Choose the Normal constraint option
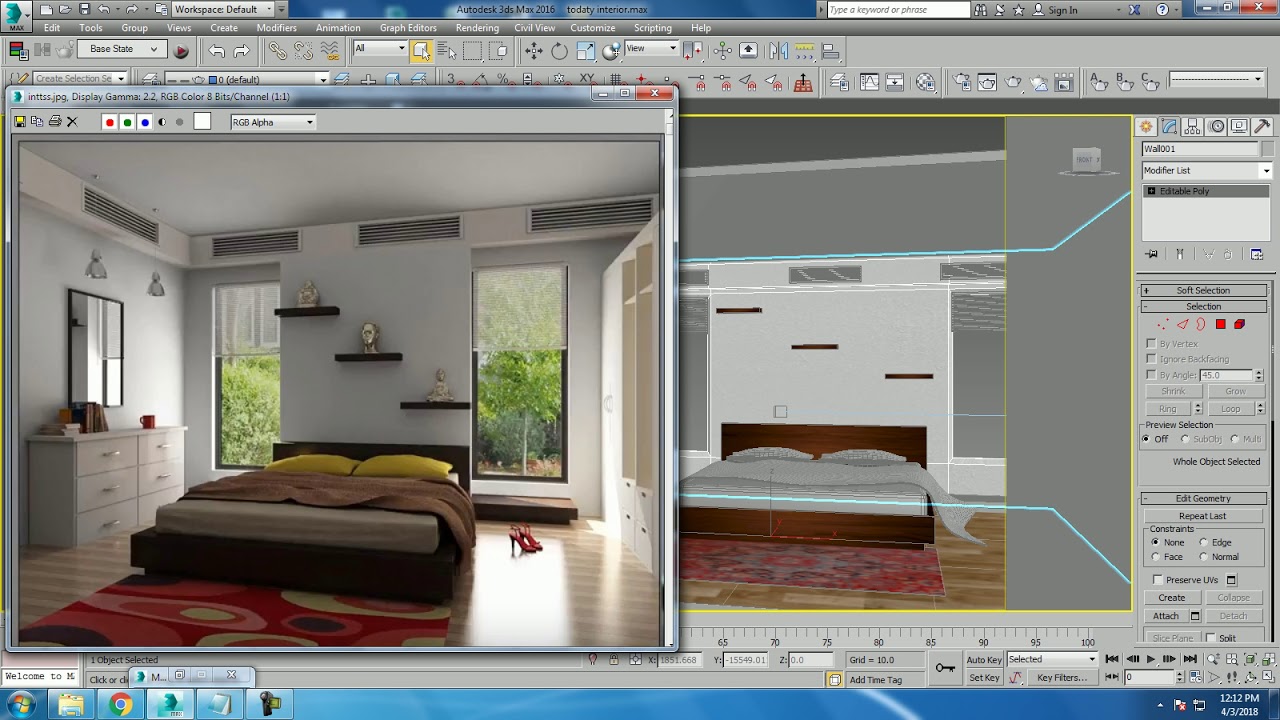Image resolution: width=1280 pixels, height=720 pixels. click(x=1204, y=557)
